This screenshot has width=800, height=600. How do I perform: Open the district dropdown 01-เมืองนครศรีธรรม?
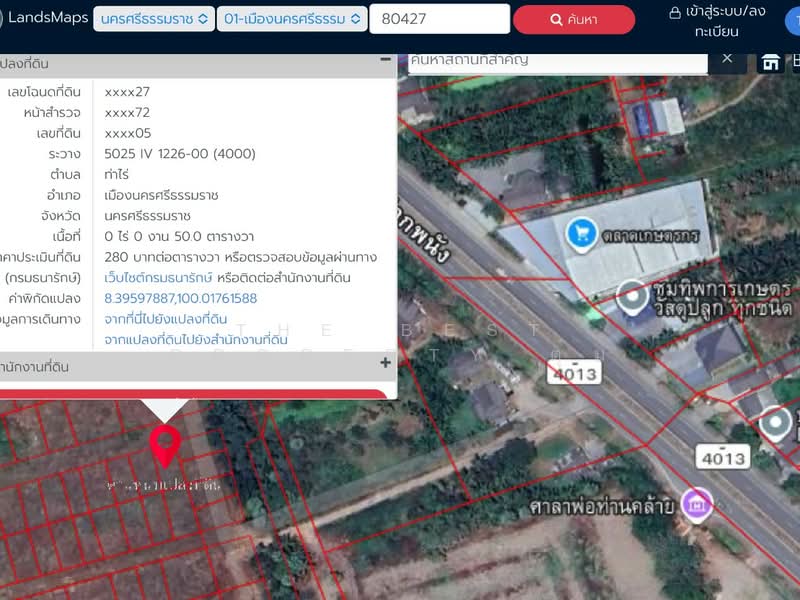(291, 18)
